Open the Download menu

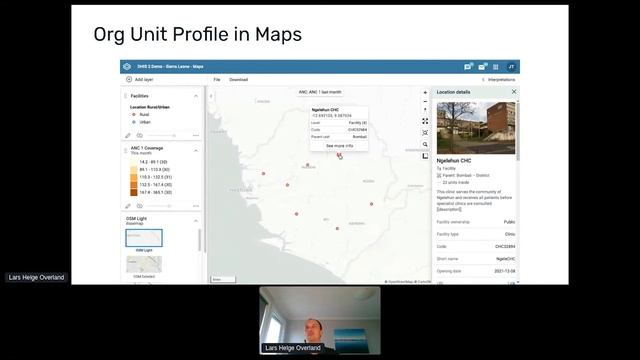coord(238,80)
